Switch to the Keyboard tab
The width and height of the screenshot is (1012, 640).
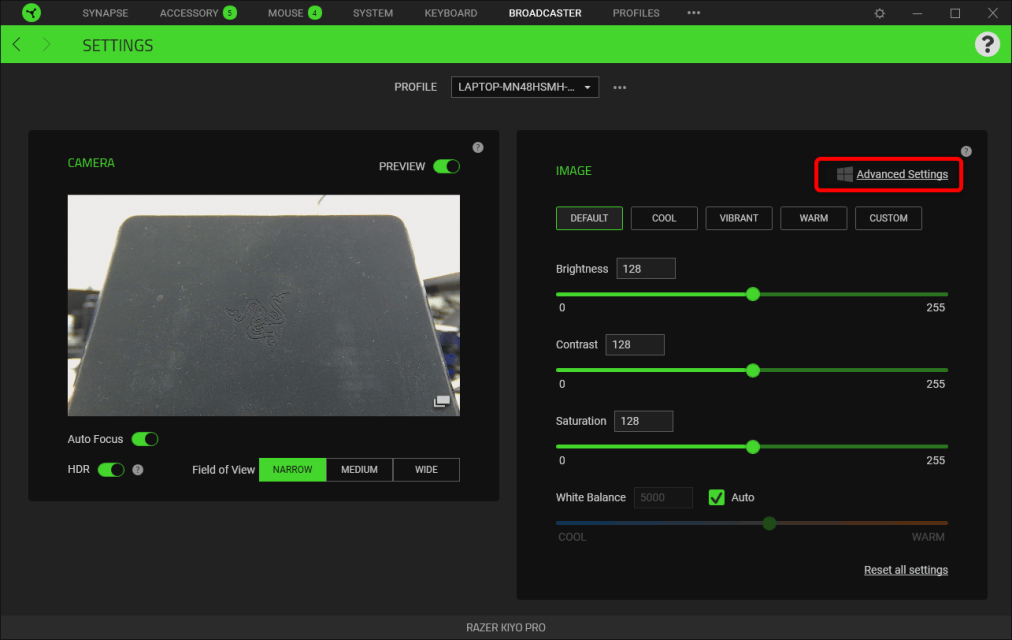pos(450,13)
